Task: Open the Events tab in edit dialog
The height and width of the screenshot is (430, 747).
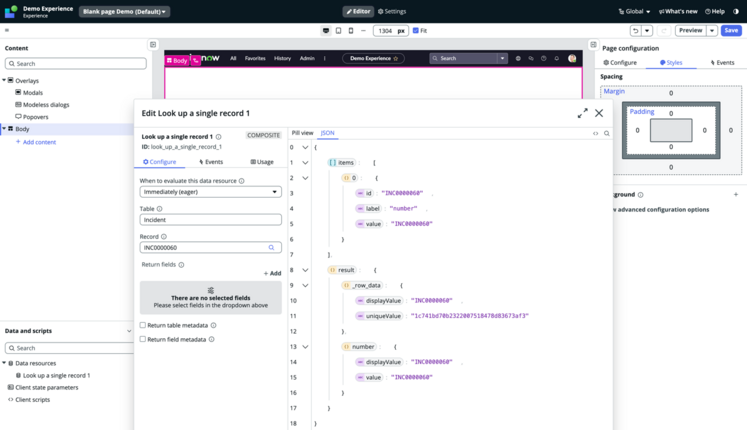Action: (x=211, y=162)
